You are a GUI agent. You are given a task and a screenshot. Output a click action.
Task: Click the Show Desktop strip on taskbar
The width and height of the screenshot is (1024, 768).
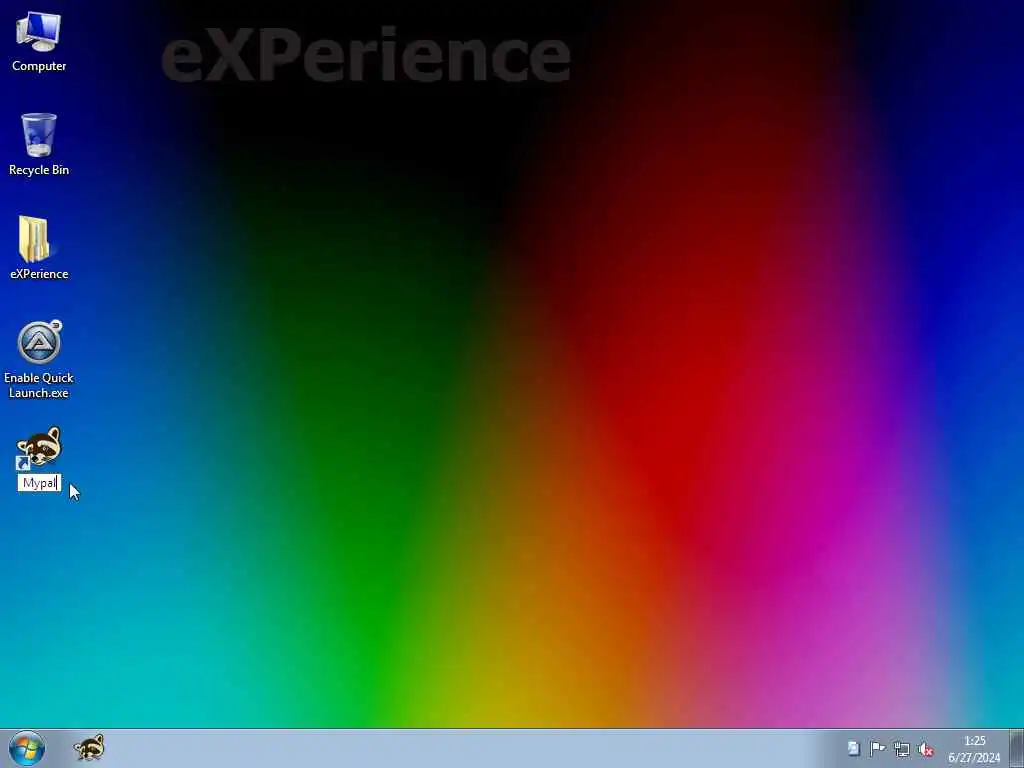point(1016,748)
